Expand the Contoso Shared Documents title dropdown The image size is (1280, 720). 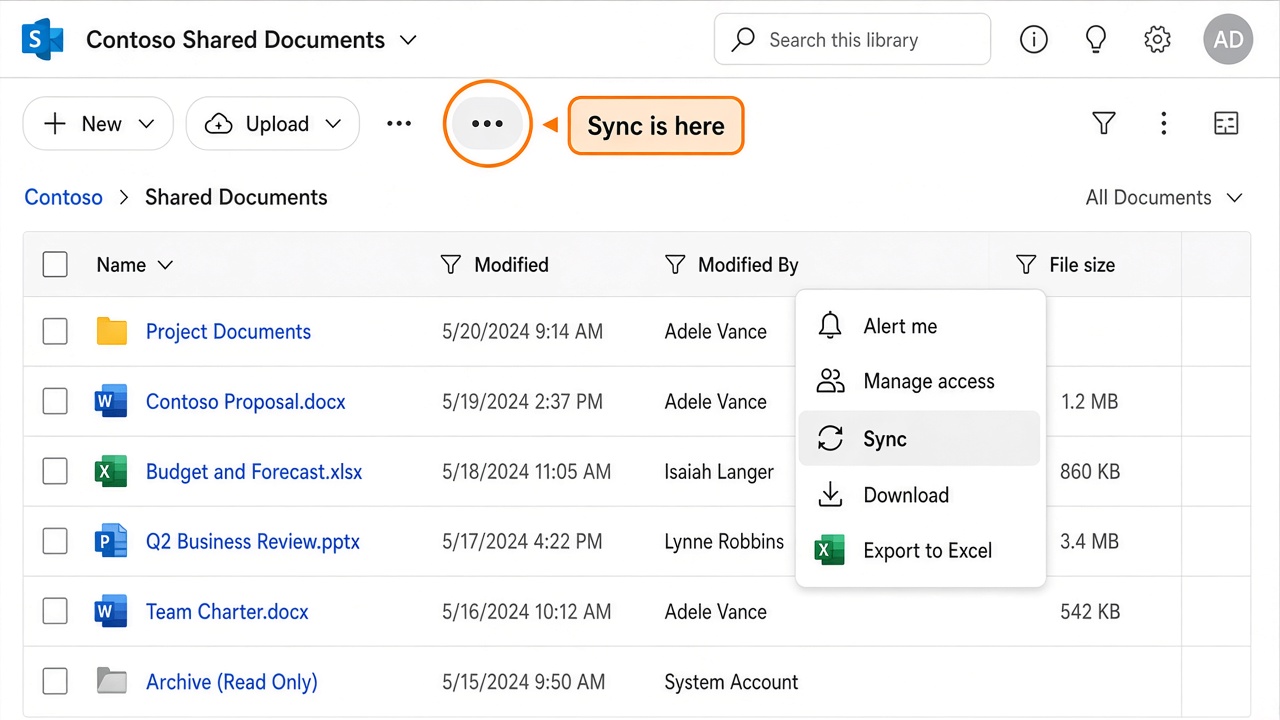pyautogui.click(x=408, y=40)
